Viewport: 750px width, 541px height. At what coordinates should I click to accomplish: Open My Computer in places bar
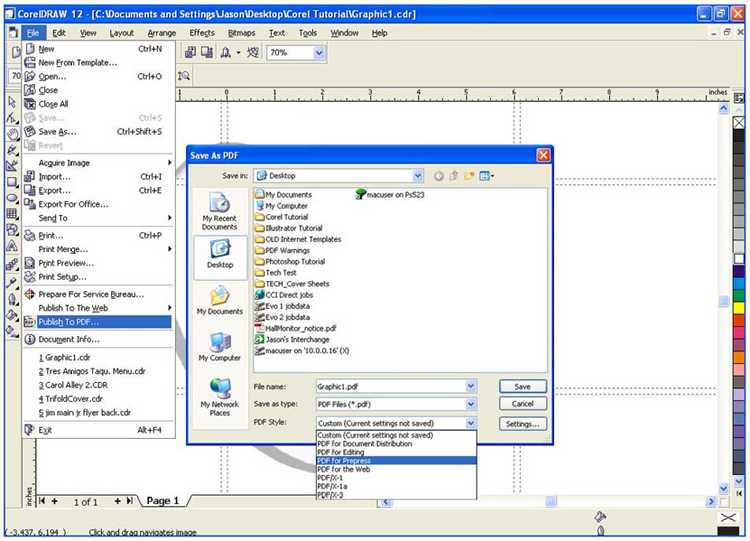[x=220, y=347]
